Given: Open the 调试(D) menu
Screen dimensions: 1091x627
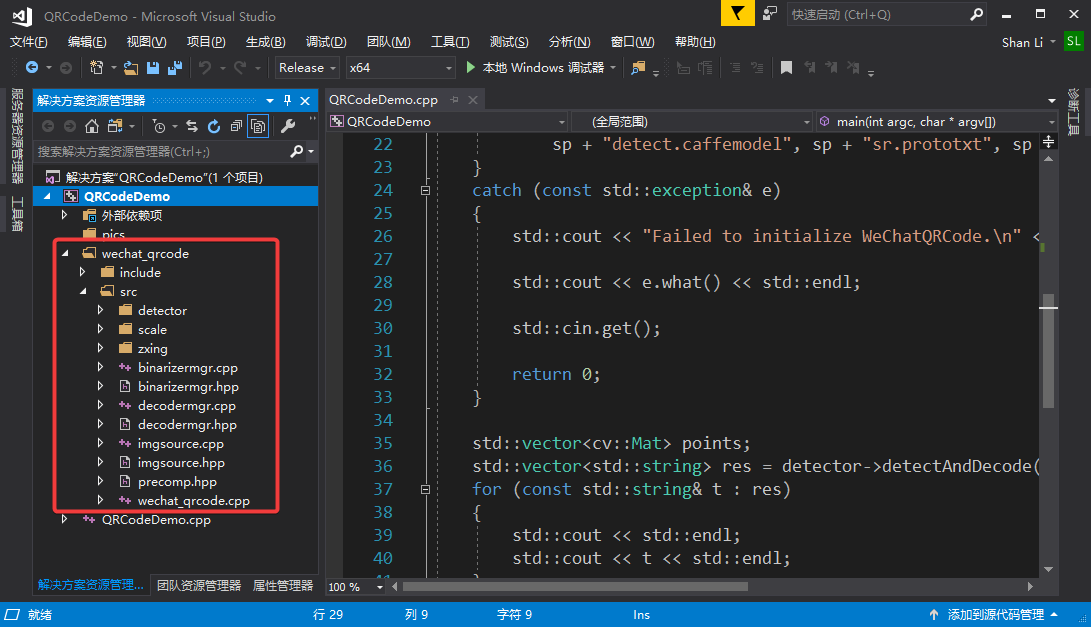Looking at the screenshot, I should click(326, 42).
